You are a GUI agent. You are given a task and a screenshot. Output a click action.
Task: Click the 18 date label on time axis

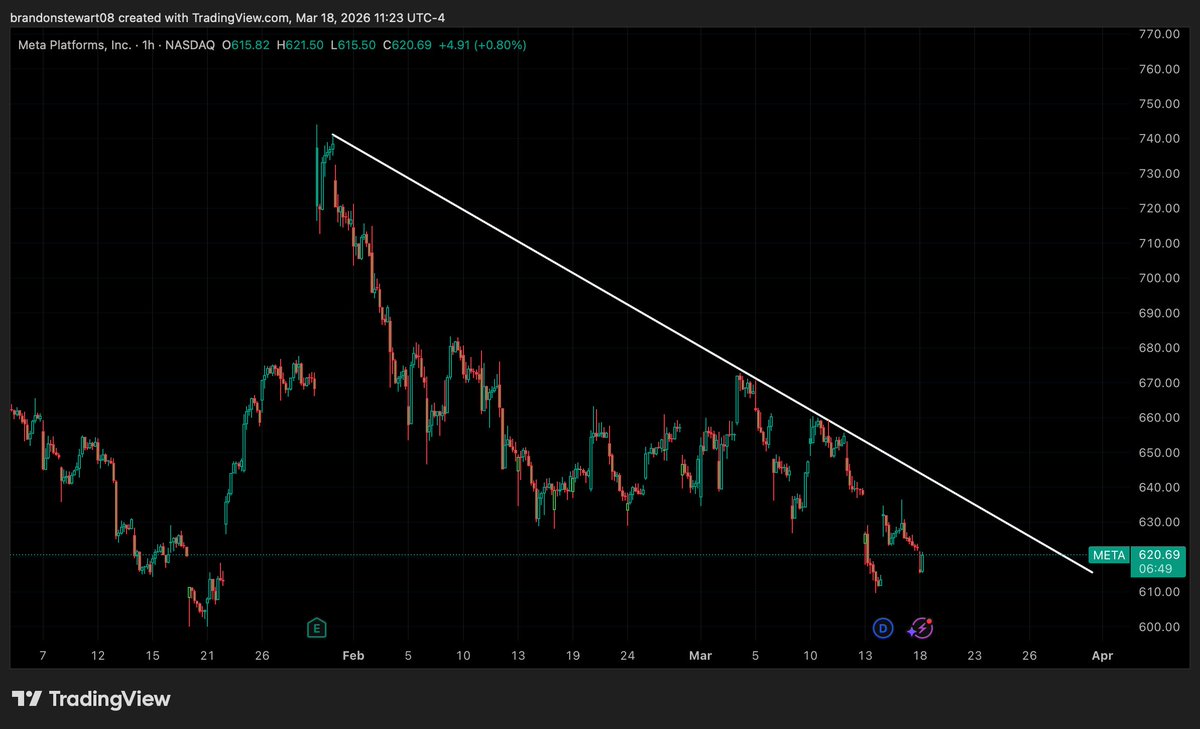[x=920, y=656]
